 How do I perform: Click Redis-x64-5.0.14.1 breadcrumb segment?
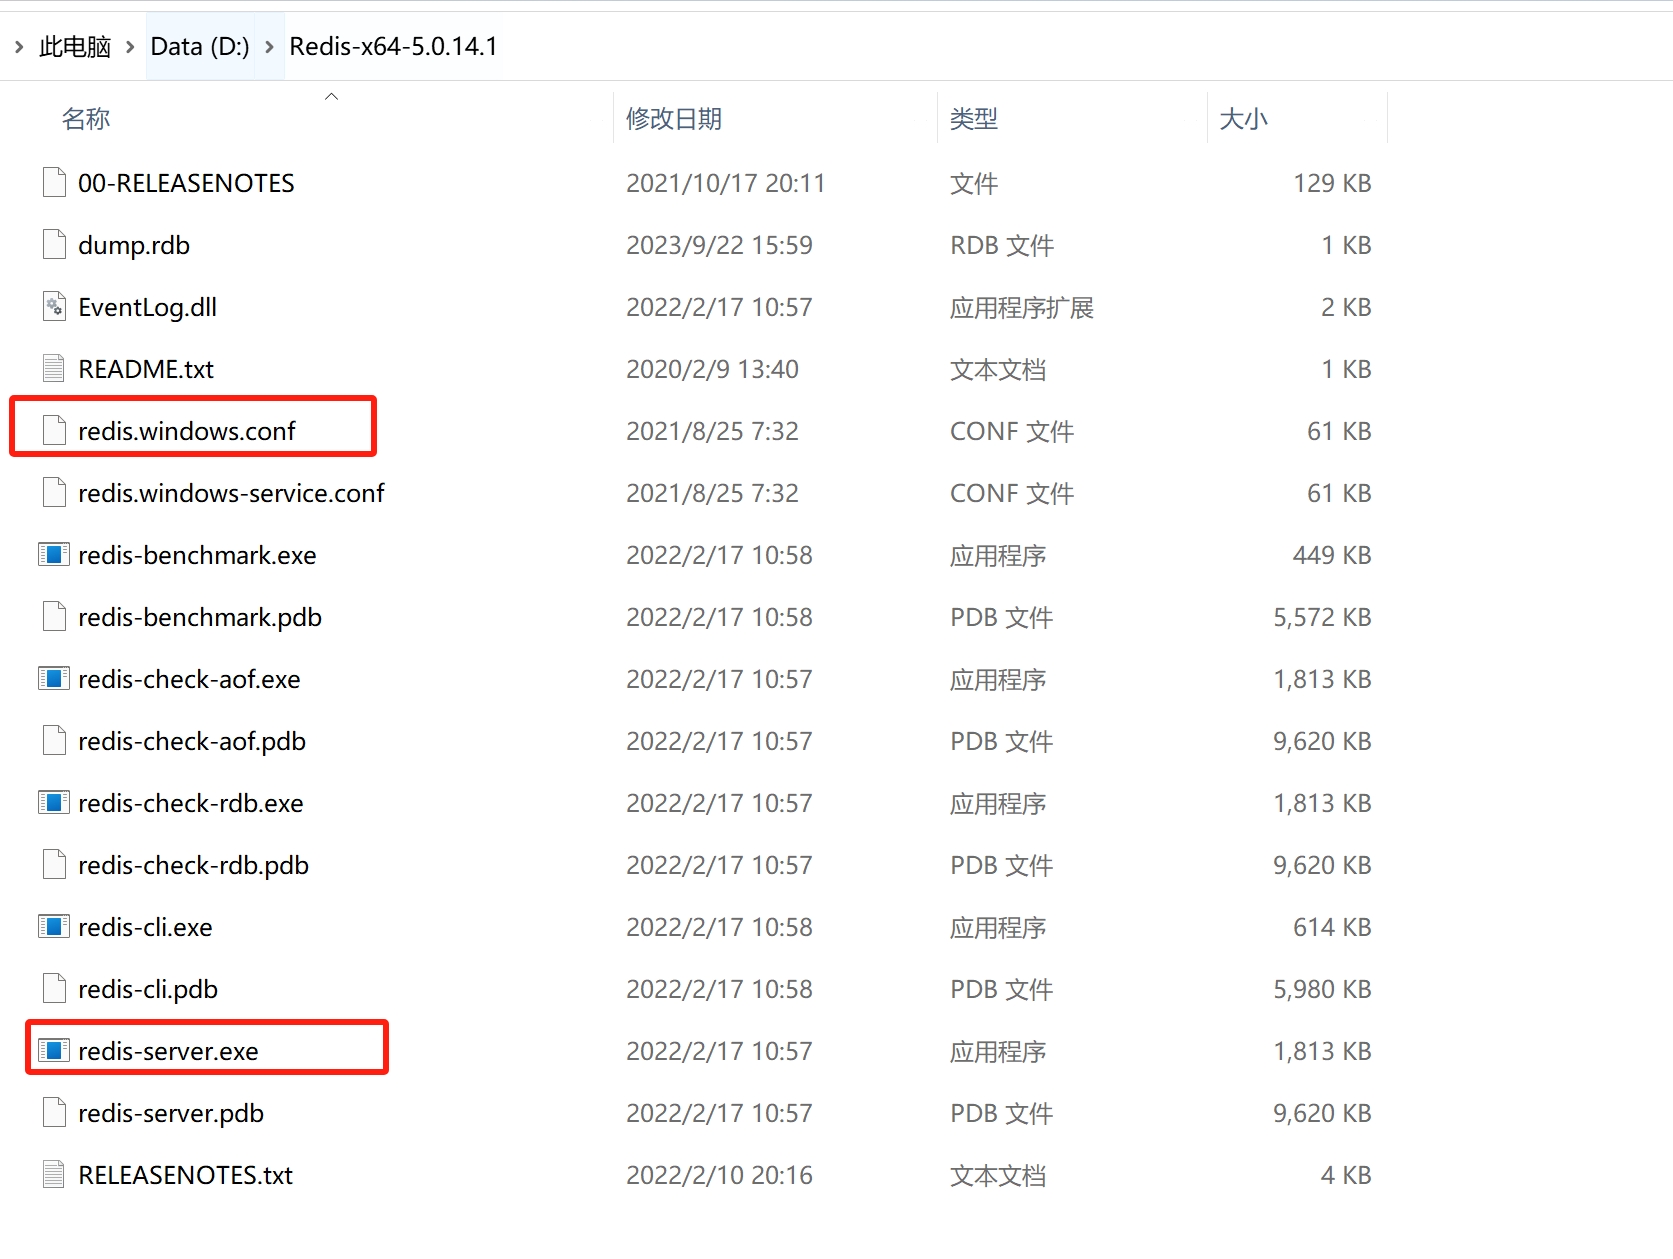coord(393,46)
